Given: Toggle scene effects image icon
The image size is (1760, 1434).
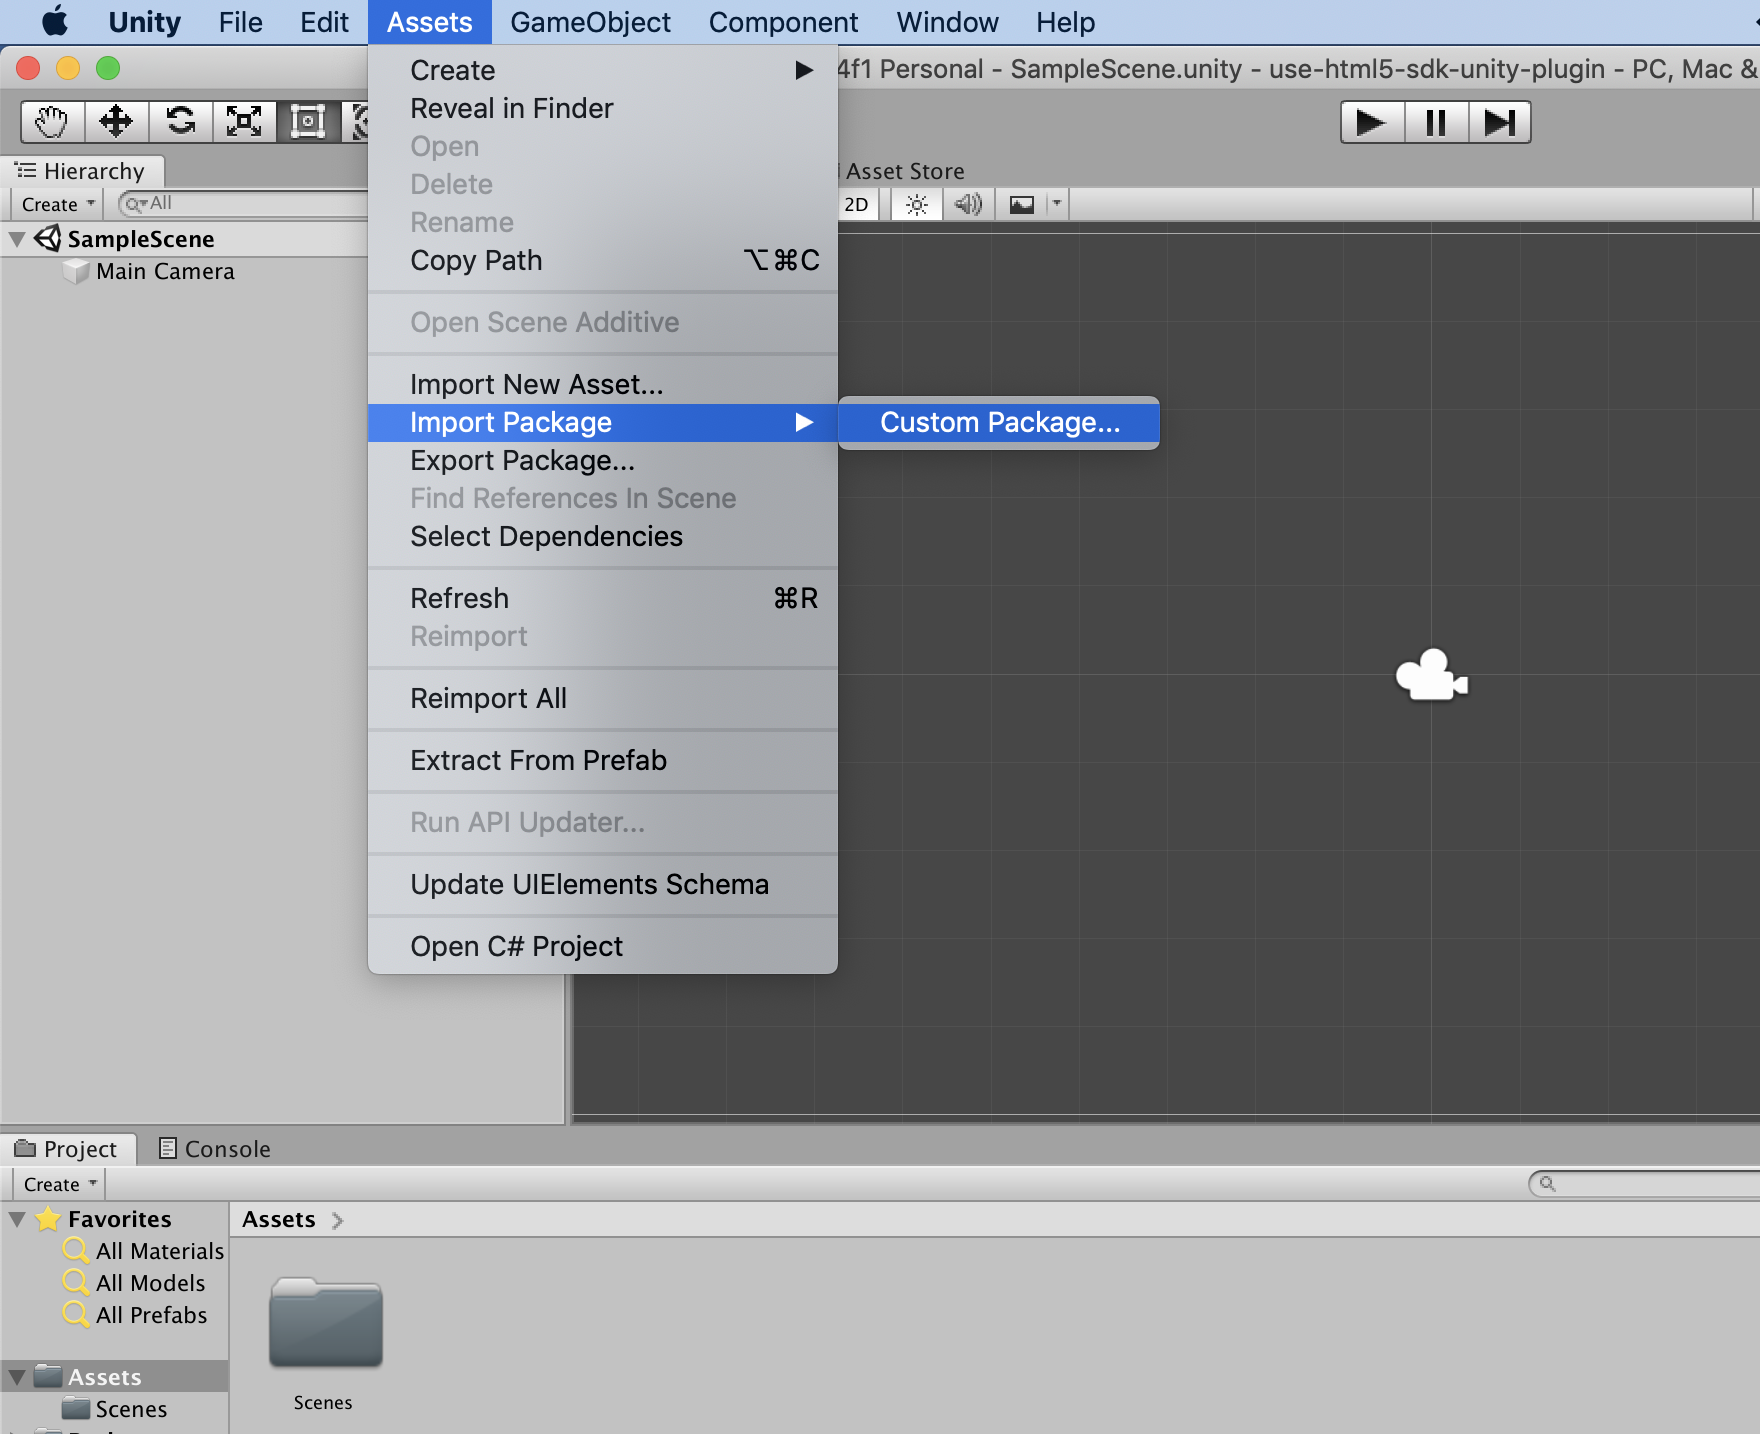Looking at the screenshot, I should [x=1021, y=205].
